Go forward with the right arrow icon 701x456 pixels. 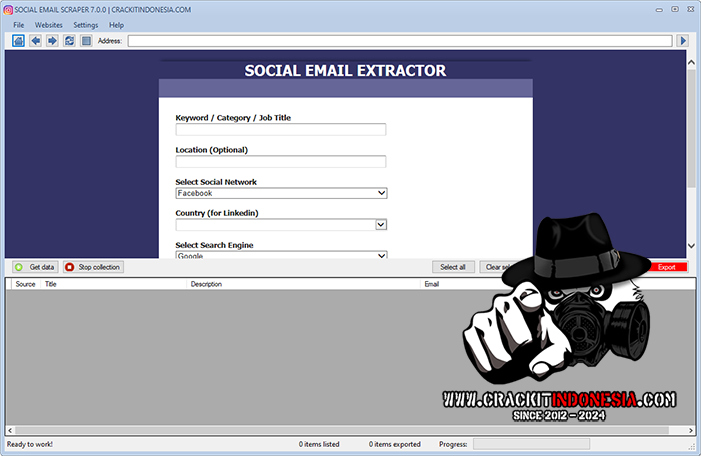coord(52,41)
